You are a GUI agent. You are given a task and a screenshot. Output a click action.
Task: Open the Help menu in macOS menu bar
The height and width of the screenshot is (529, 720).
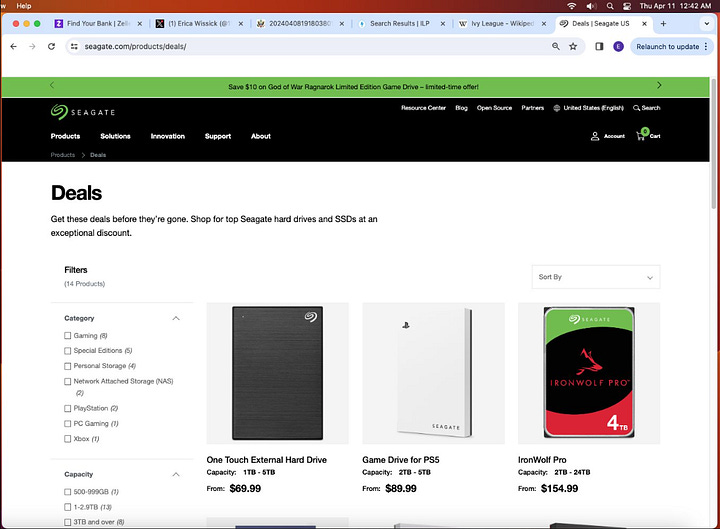[x=24, y=6]
